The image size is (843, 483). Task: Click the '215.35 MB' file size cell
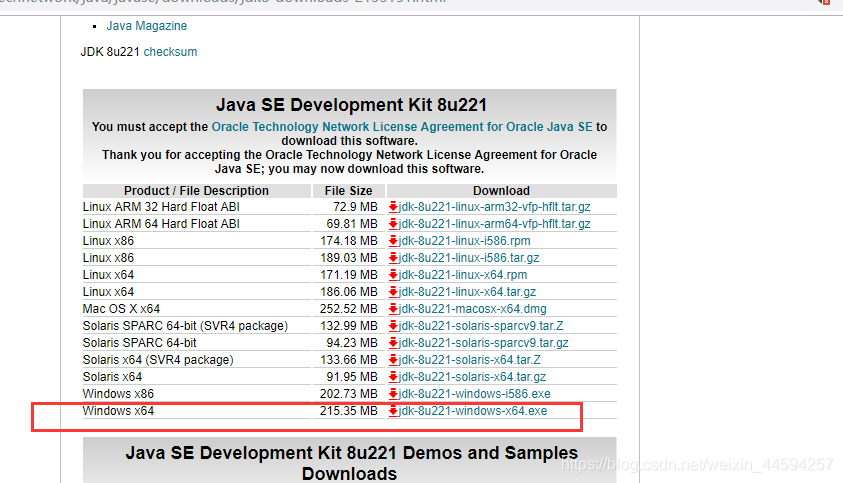pos(348,411)
